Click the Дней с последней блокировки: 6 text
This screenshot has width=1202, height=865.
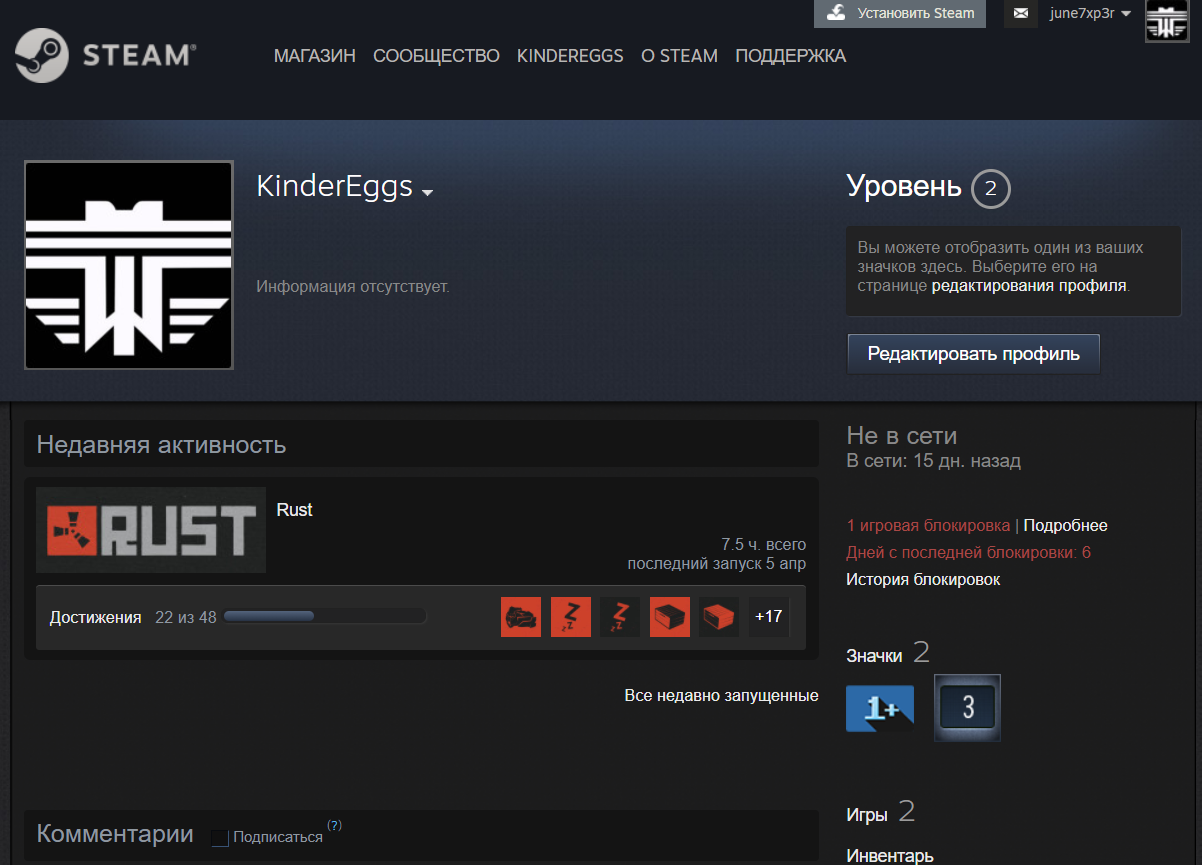(969, 552)
